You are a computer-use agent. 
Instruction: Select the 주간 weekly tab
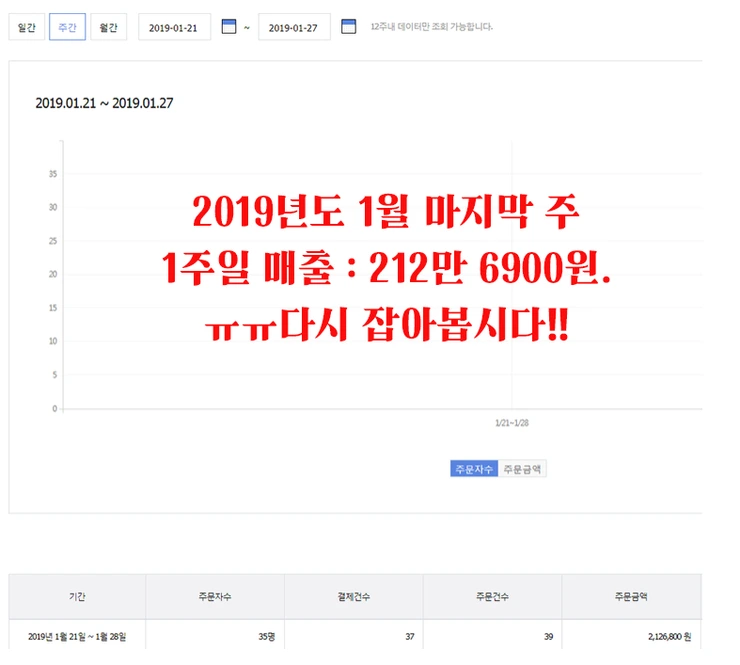[x=67, y=27]
